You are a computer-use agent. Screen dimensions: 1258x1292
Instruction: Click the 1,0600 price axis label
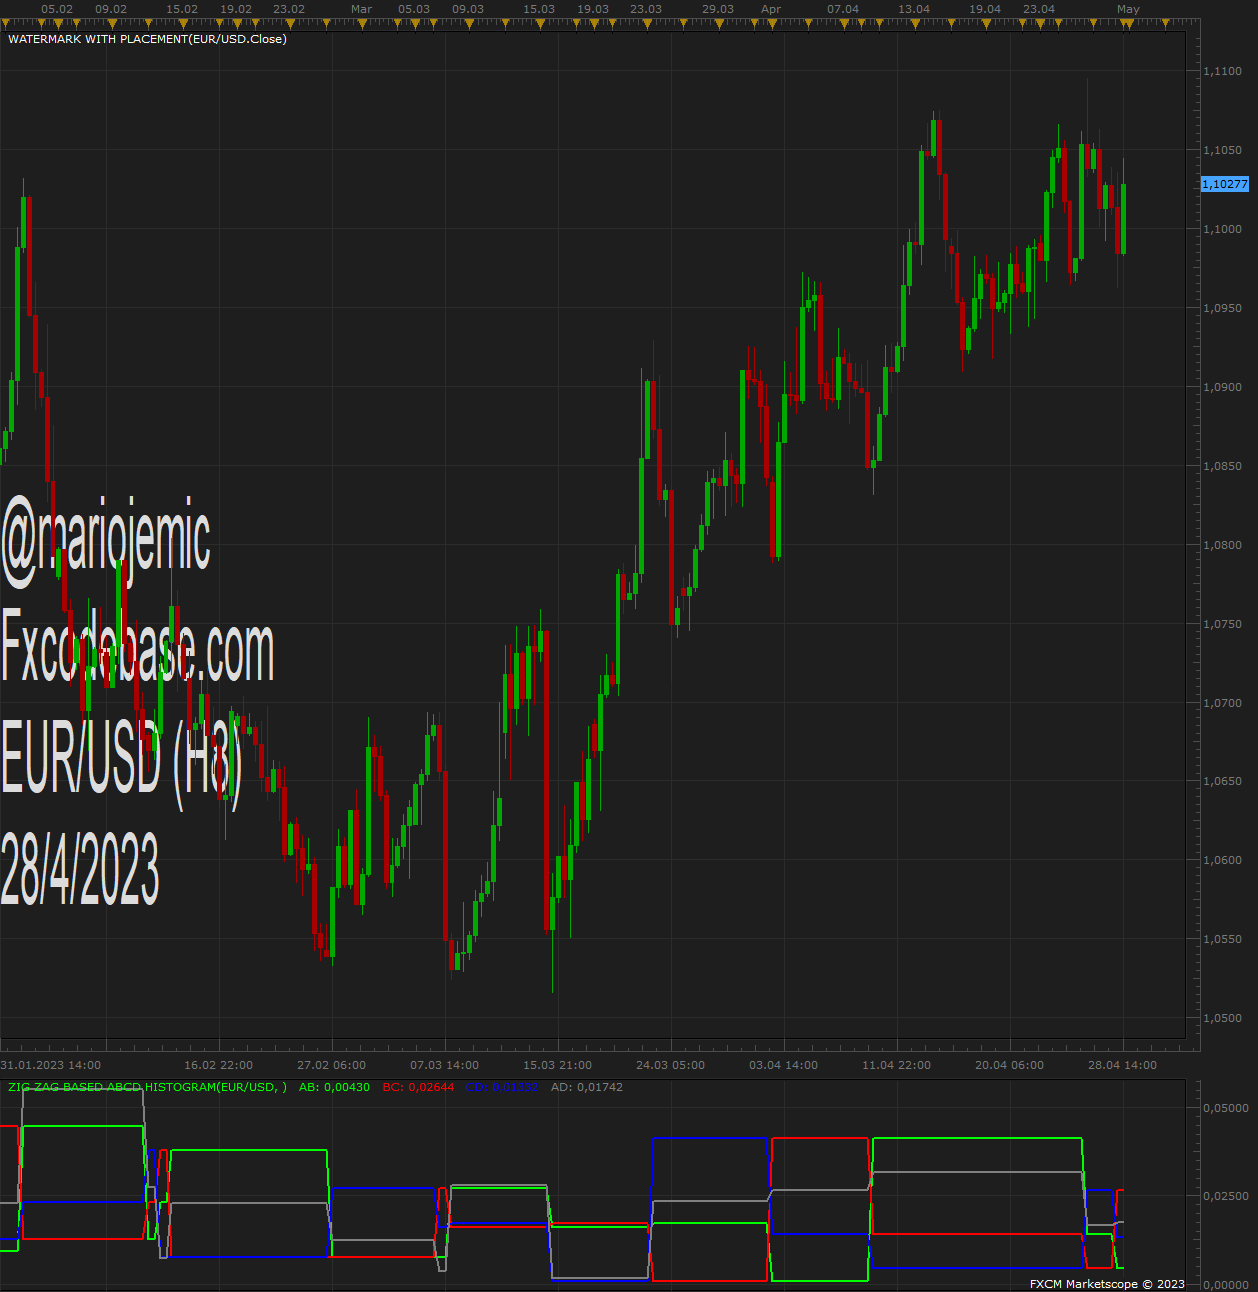1222,860
